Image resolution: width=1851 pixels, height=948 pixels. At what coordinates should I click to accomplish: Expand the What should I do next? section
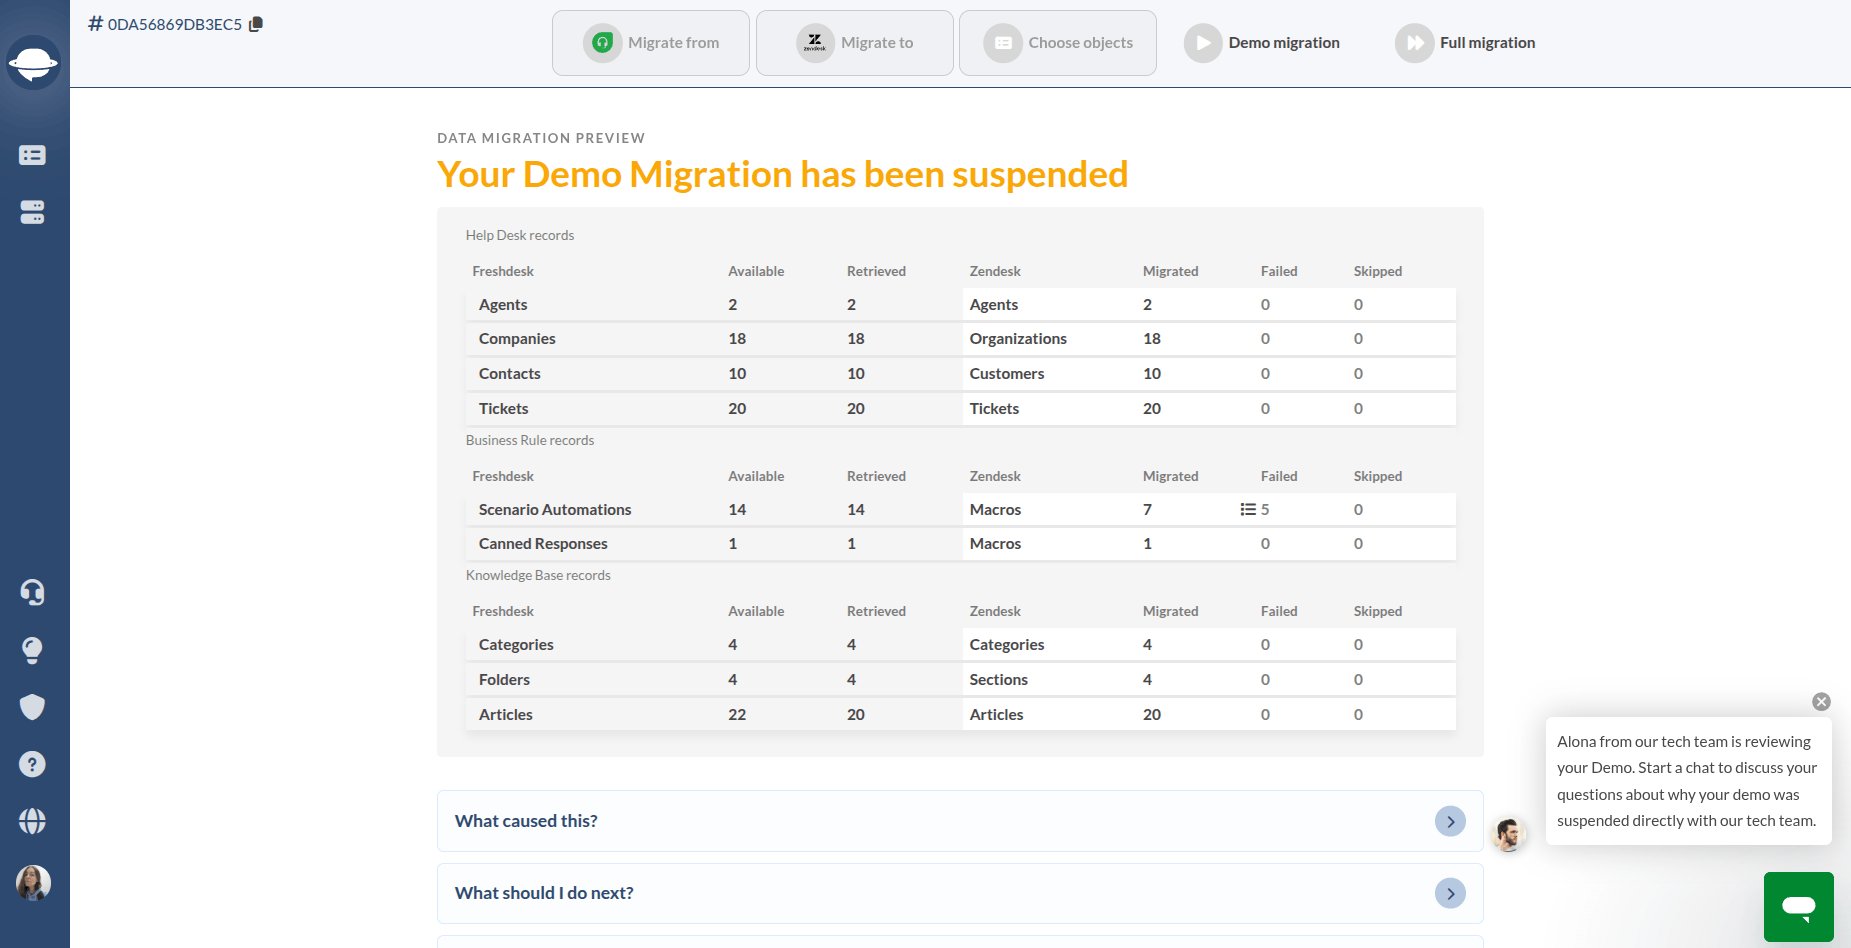[1450, 893]
